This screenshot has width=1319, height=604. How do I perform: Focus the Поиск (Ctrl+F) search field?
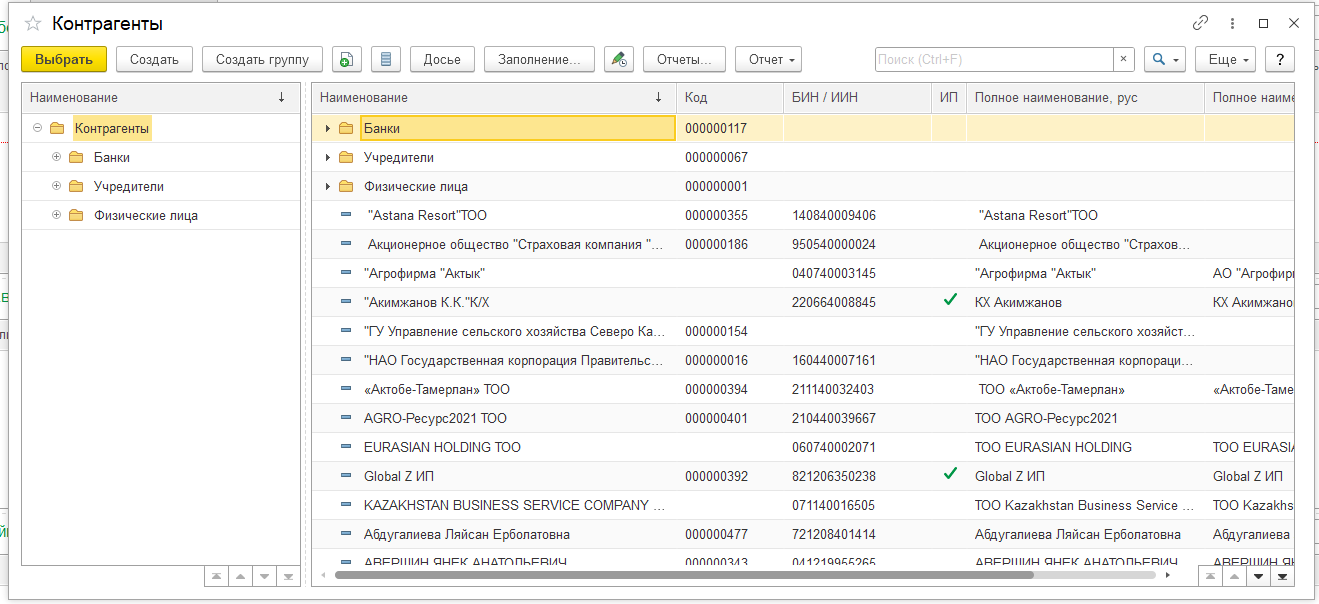pyautogui.click(x=994, y=60)
